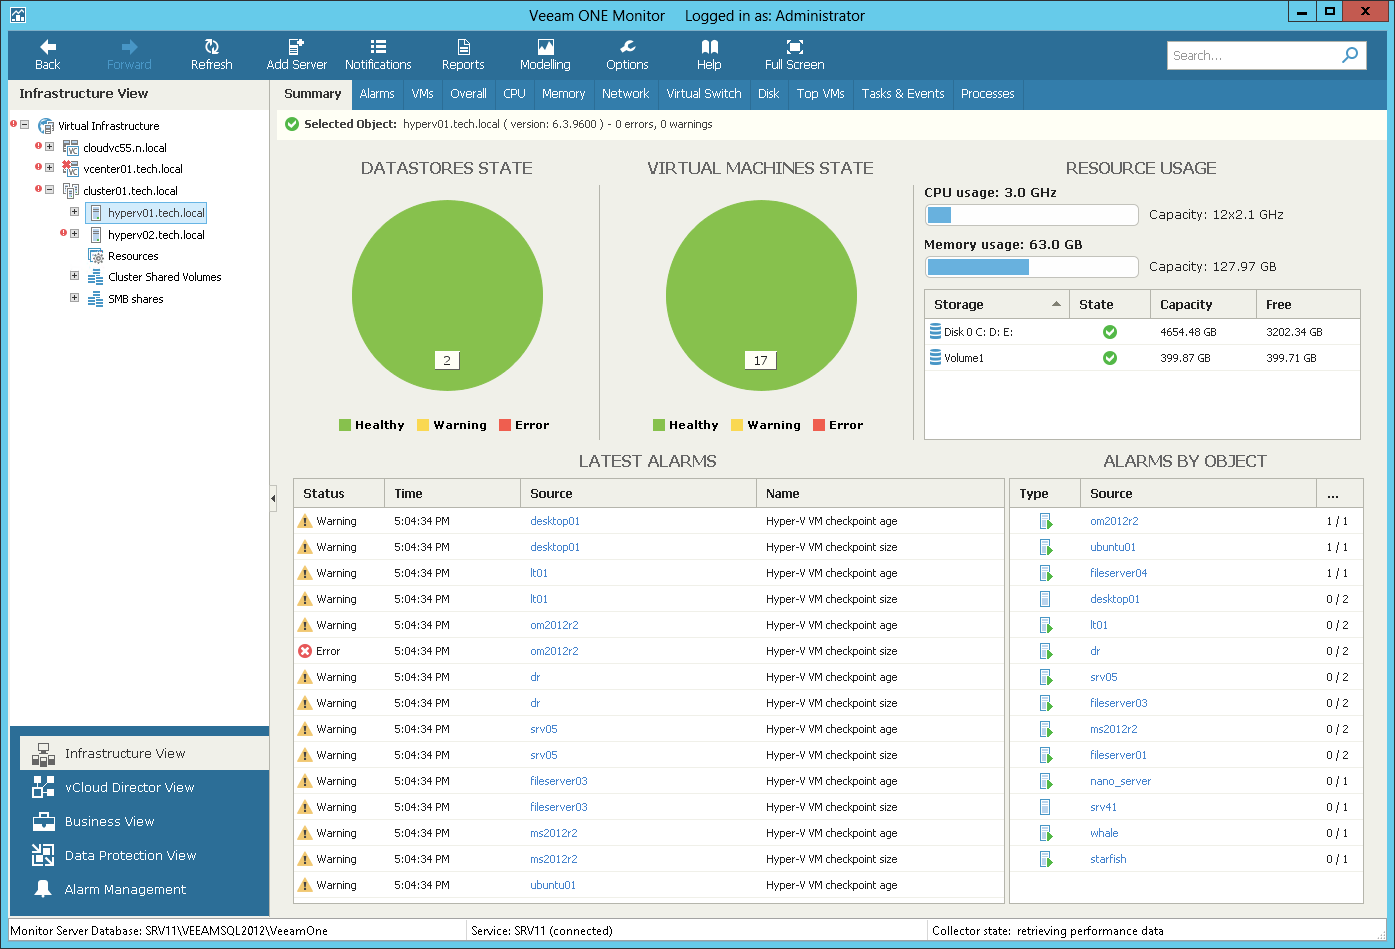The image size is (1395, 949).
Task: Open the starfish object link
Action: coord(1108,859)
